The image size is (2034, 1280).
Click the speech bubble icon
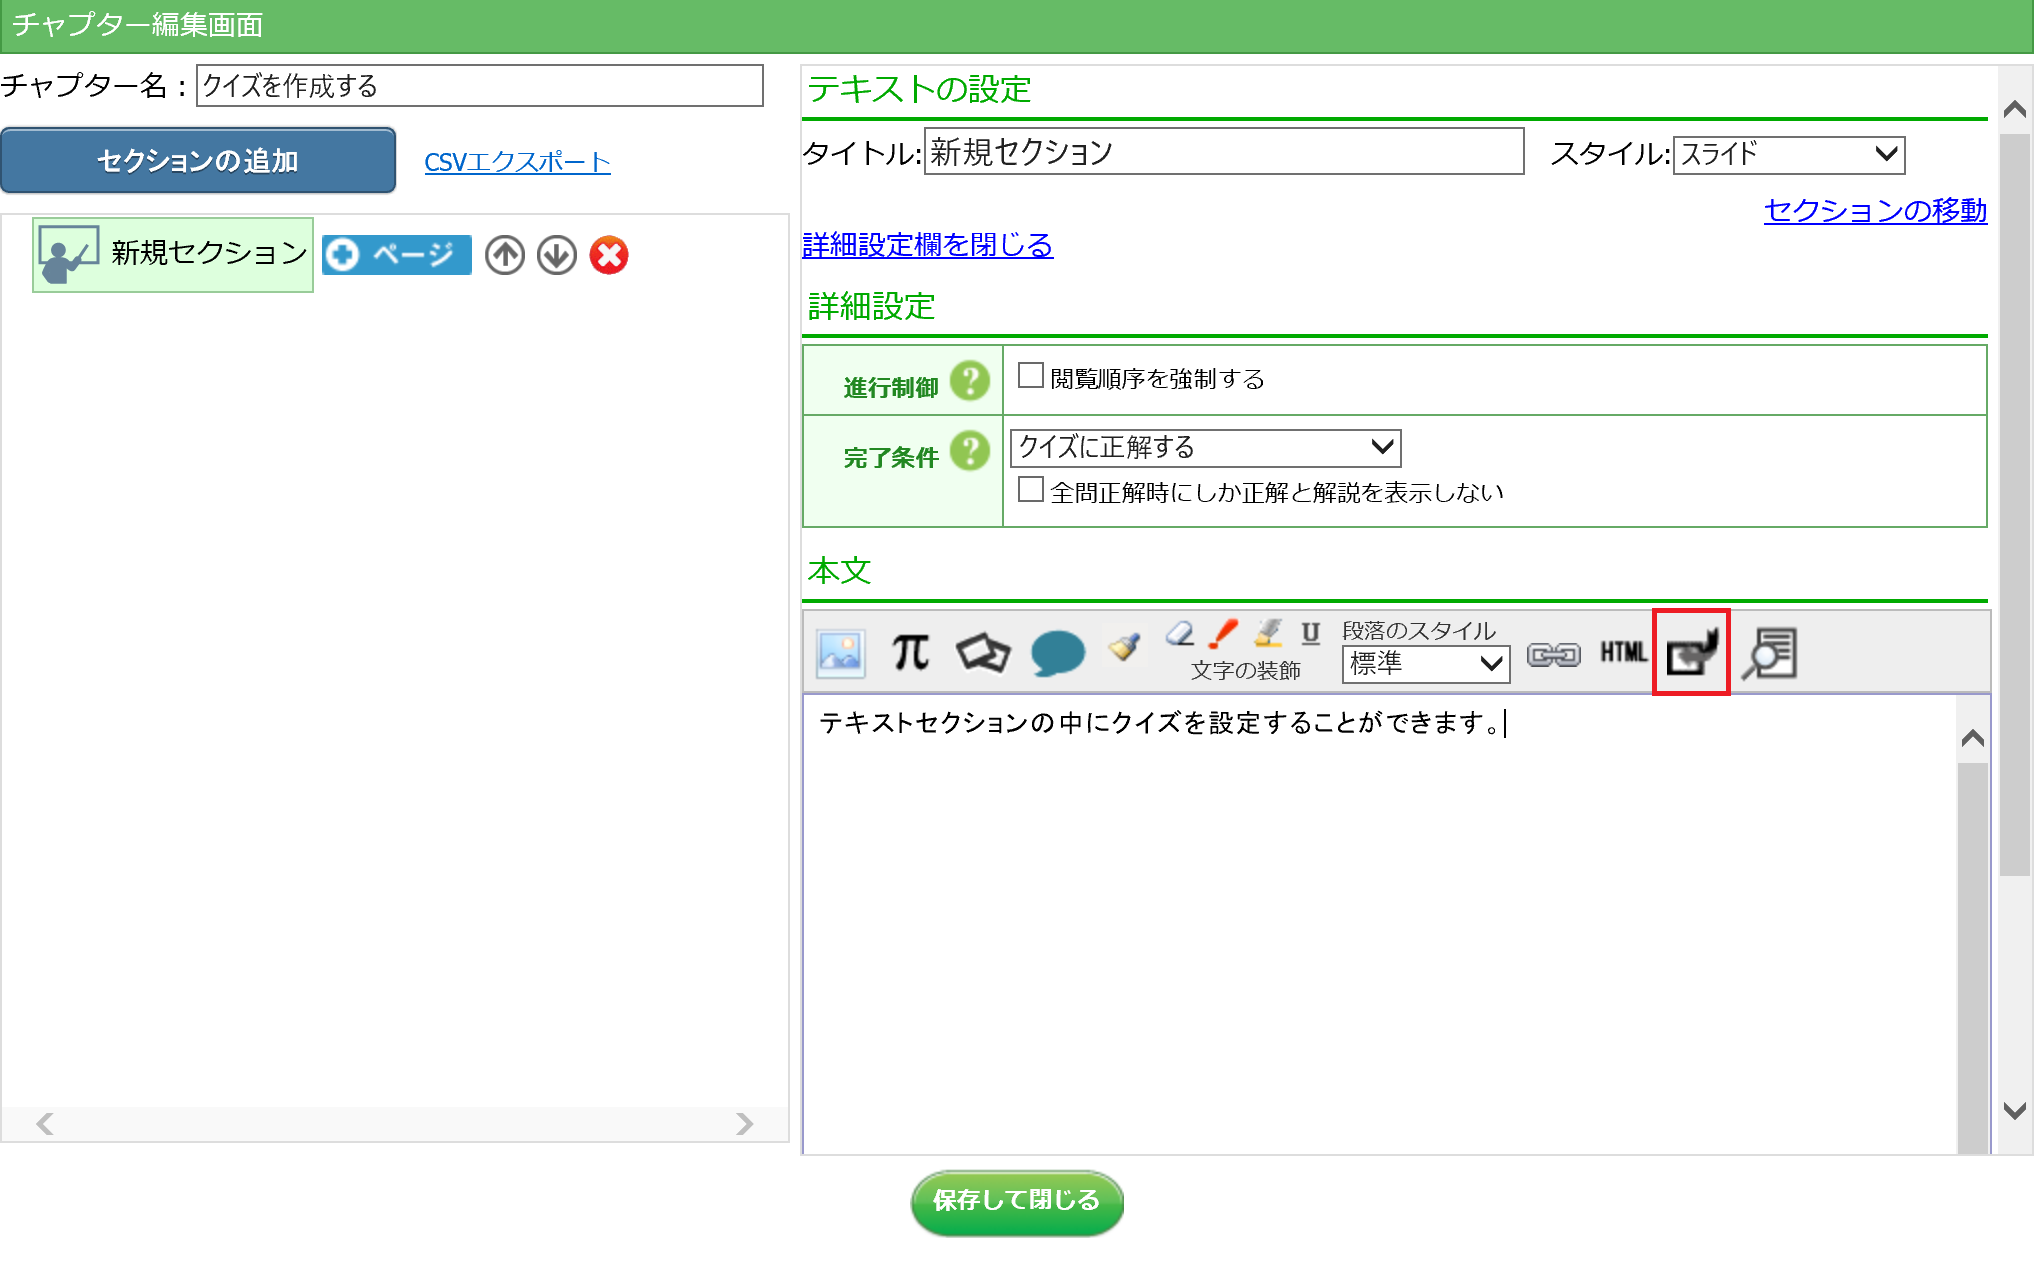[x=1057, y=653]
